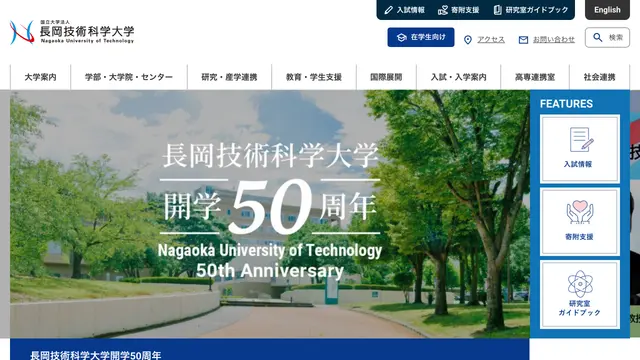Follow the アクセス link

(491, 40)
